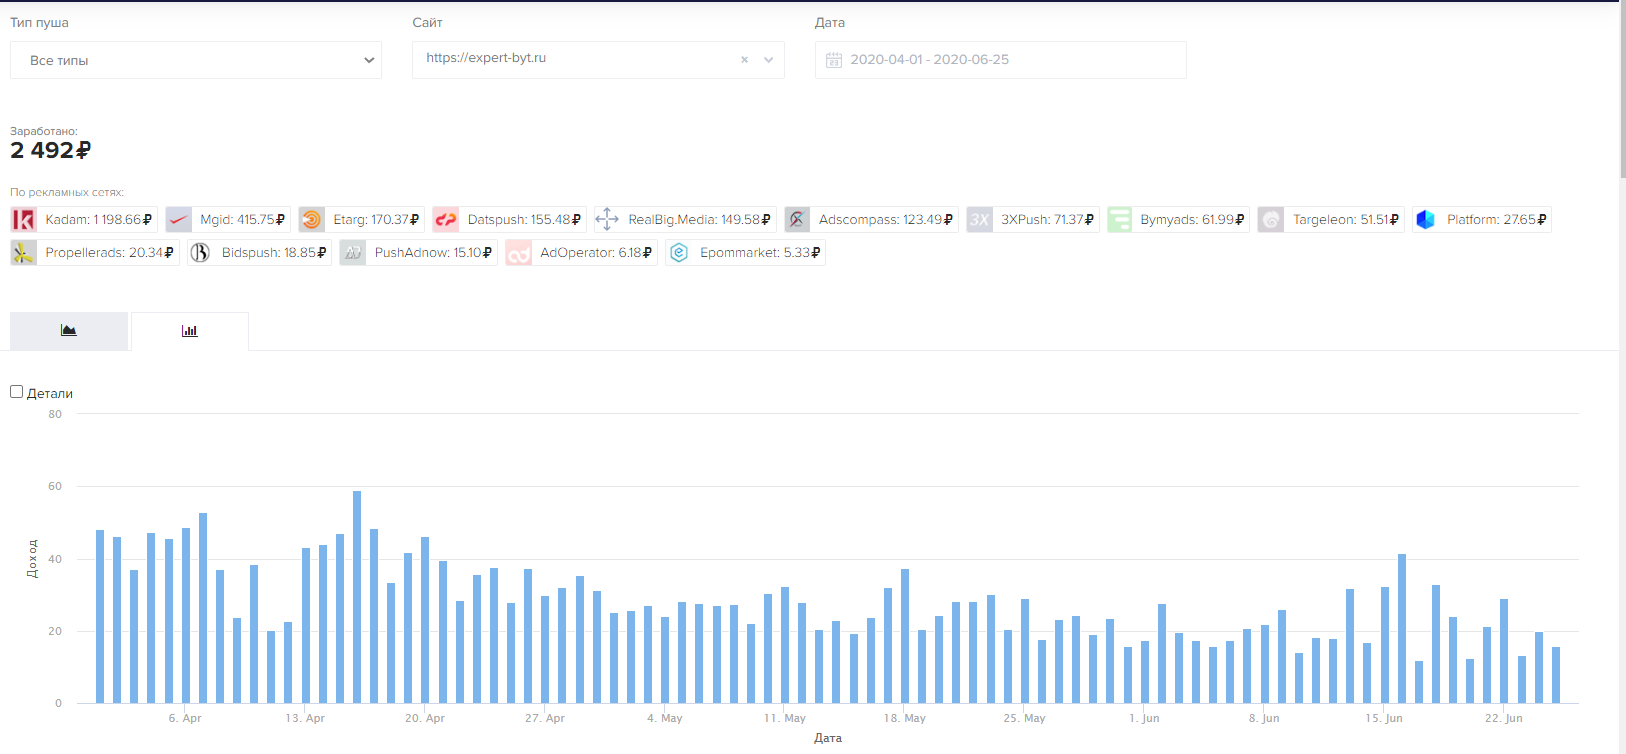Click the Etarg network logo icon
Screen dimensions: 1626x754
point(312,220)
